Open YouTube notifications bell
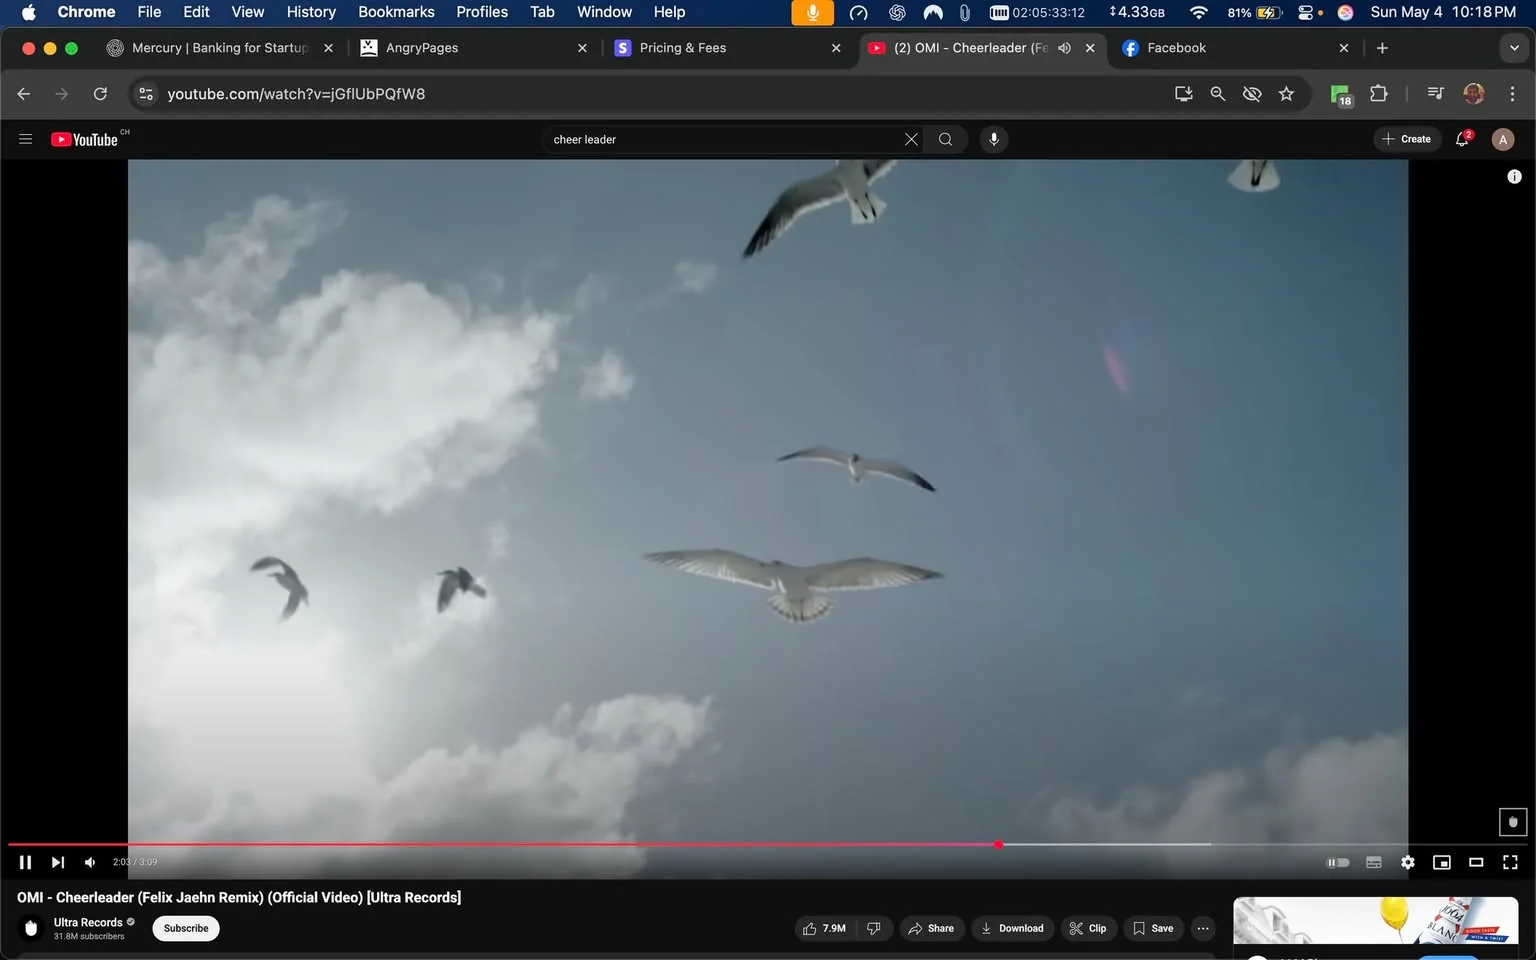The width and height of the screenshot is (1536, 960). (1463, 139)
